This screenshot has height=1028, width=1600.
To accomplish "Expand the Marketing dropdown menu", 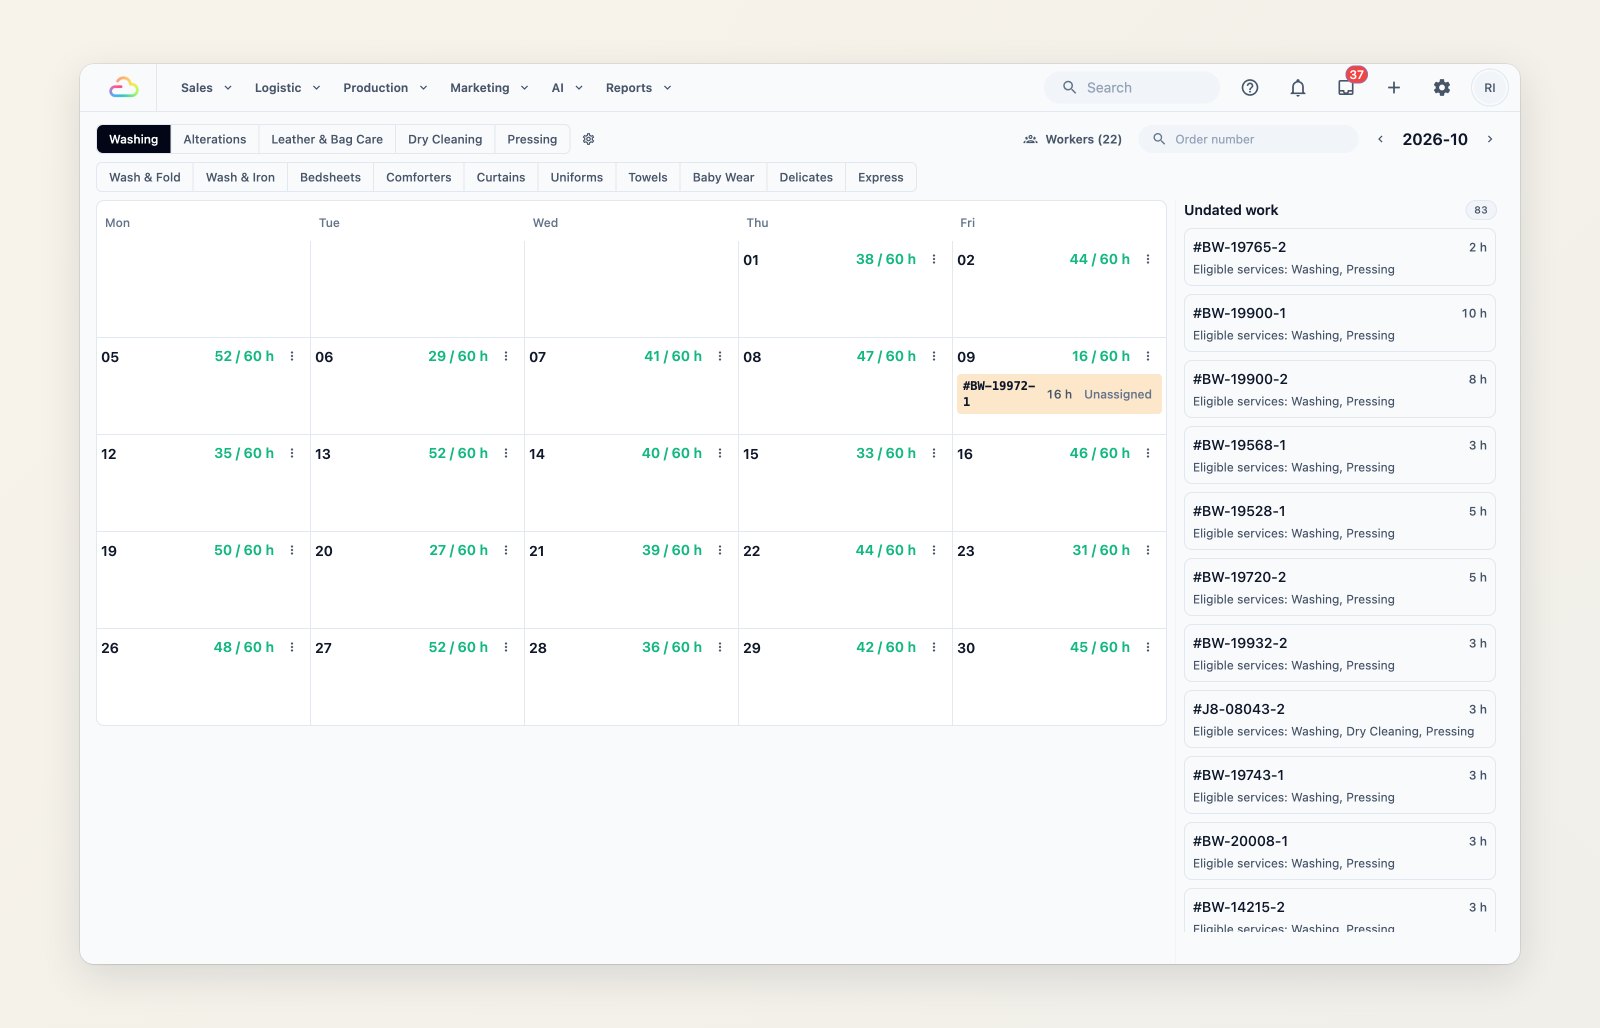I will [489, 88].
